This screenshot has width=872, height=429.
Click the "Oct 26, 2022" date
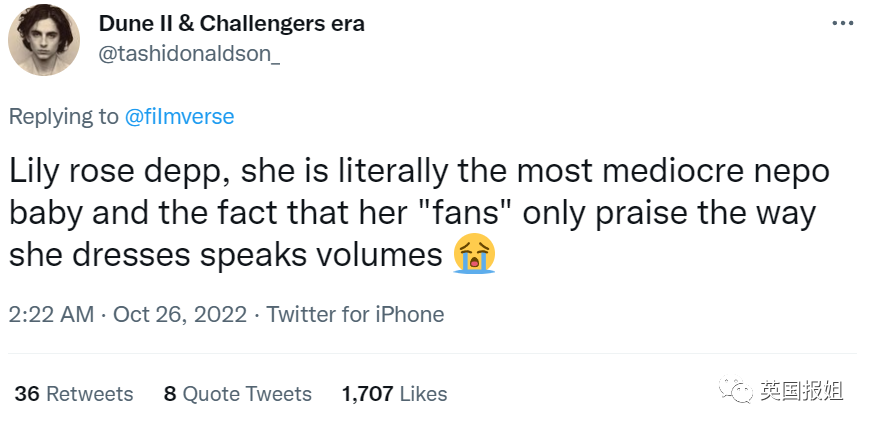(x=180, y=314)
